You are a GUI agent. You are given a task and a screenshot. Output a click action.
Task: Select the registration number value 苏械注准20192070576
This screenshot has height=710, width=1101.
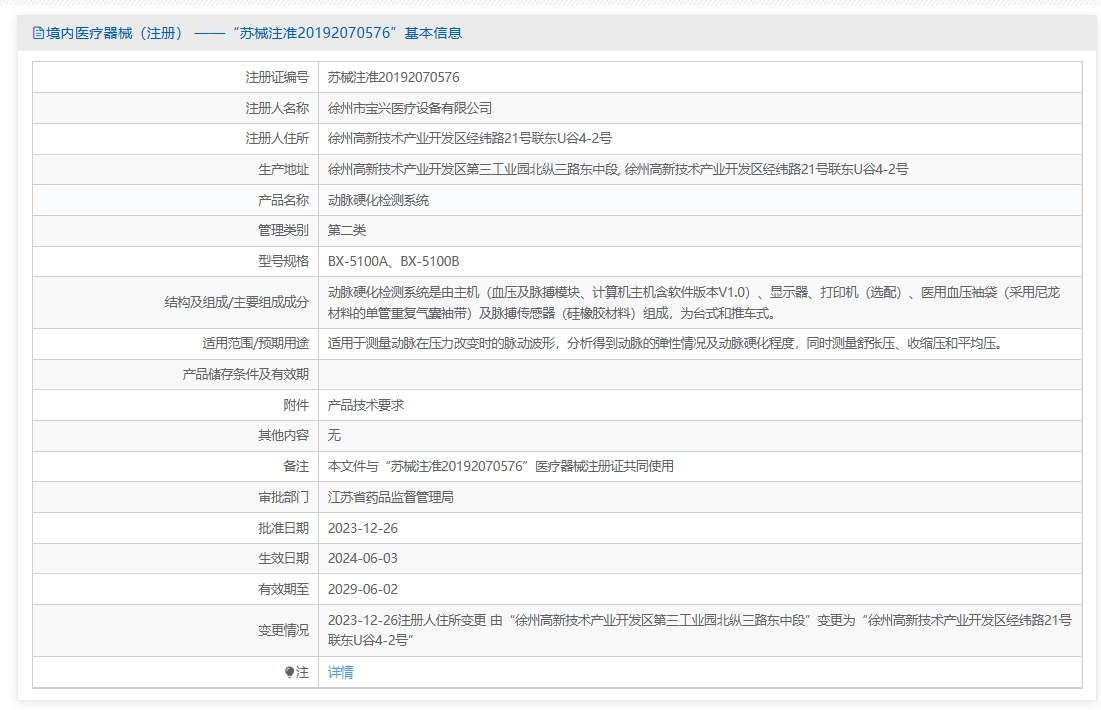pyautogui.click(x=394, y=77)
